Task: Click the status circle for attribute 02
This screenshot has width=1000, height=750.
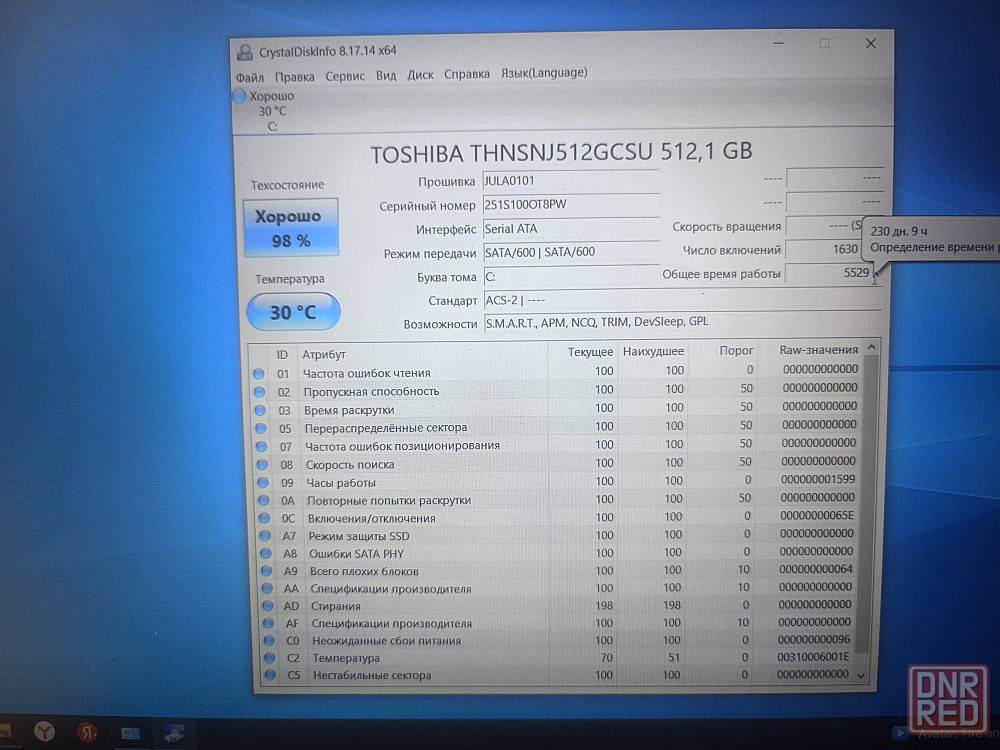Action: 260,392
